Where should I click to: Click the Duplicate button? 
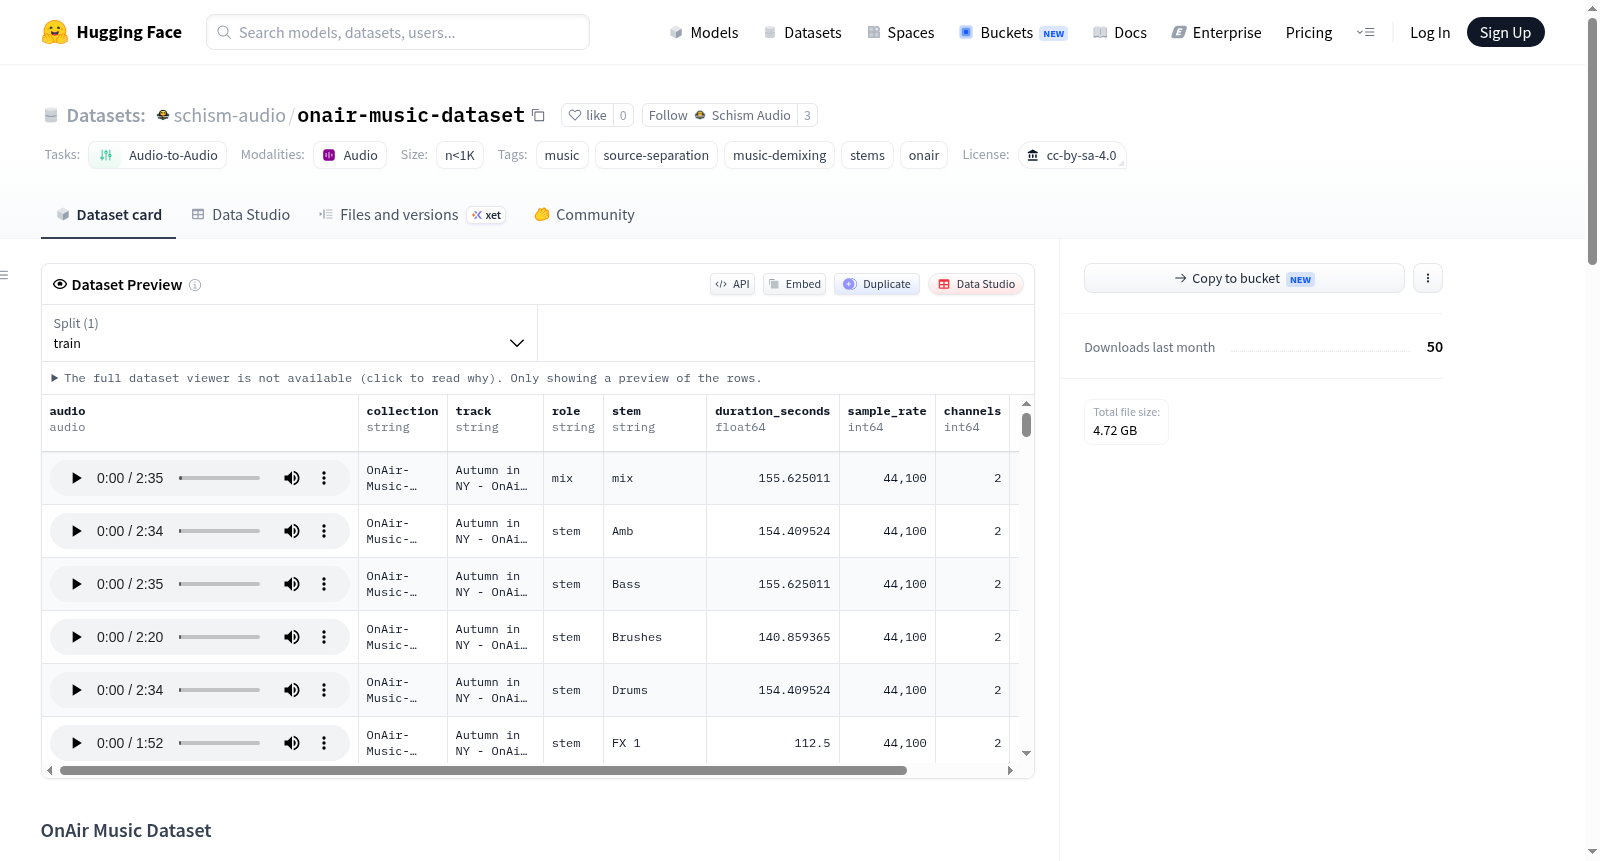pos(876,284)
